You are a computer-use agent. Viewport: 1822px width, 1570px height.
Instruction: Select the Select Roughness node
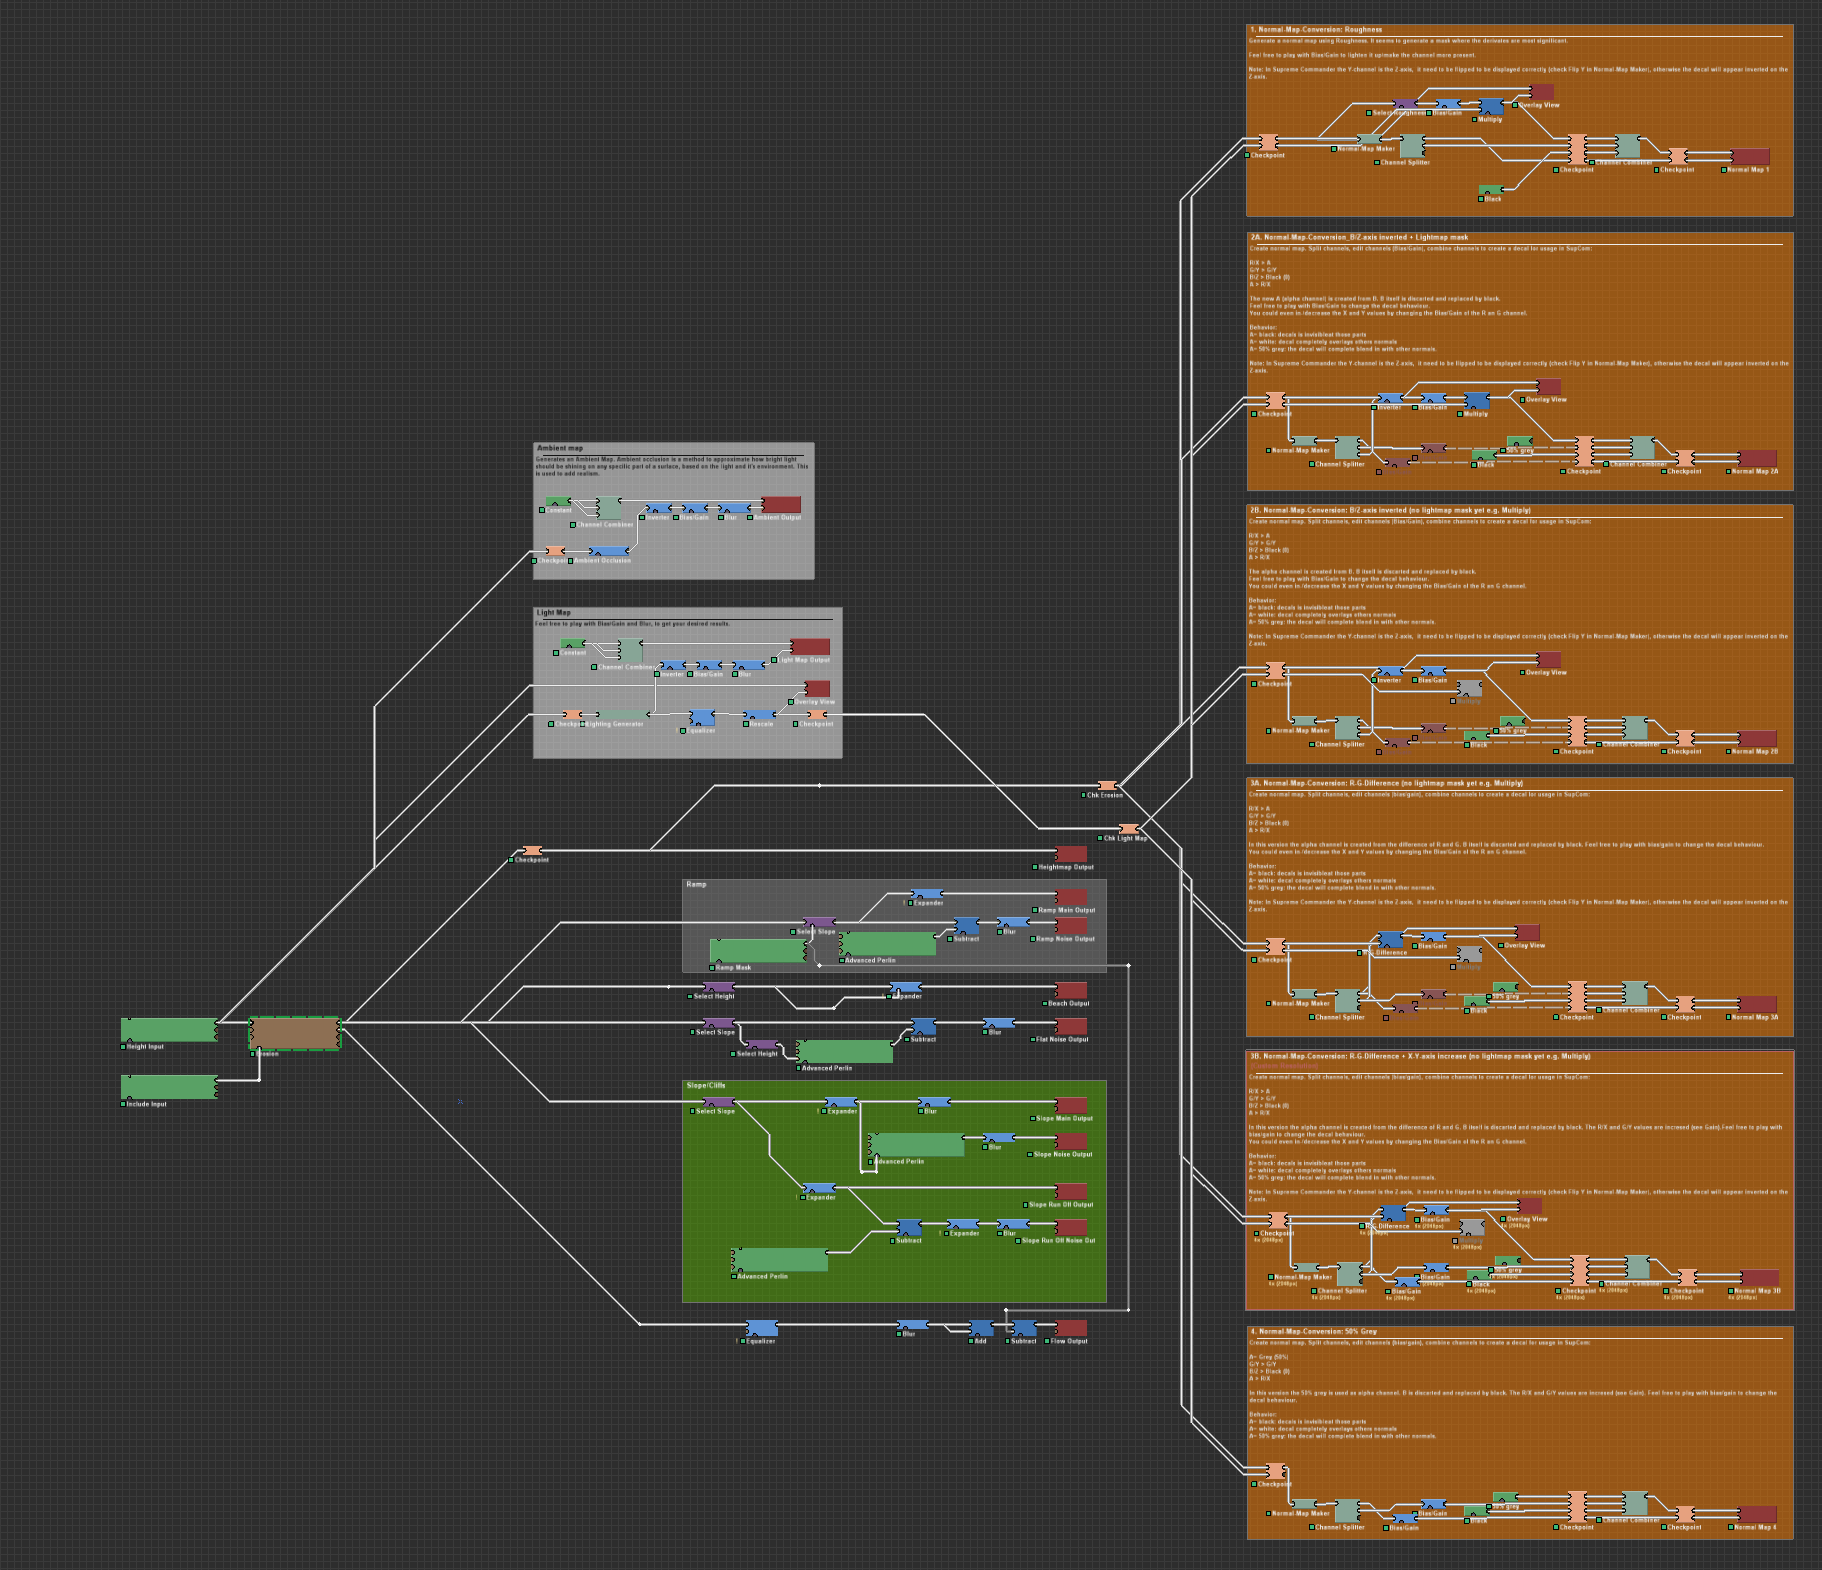[1405, 104]
